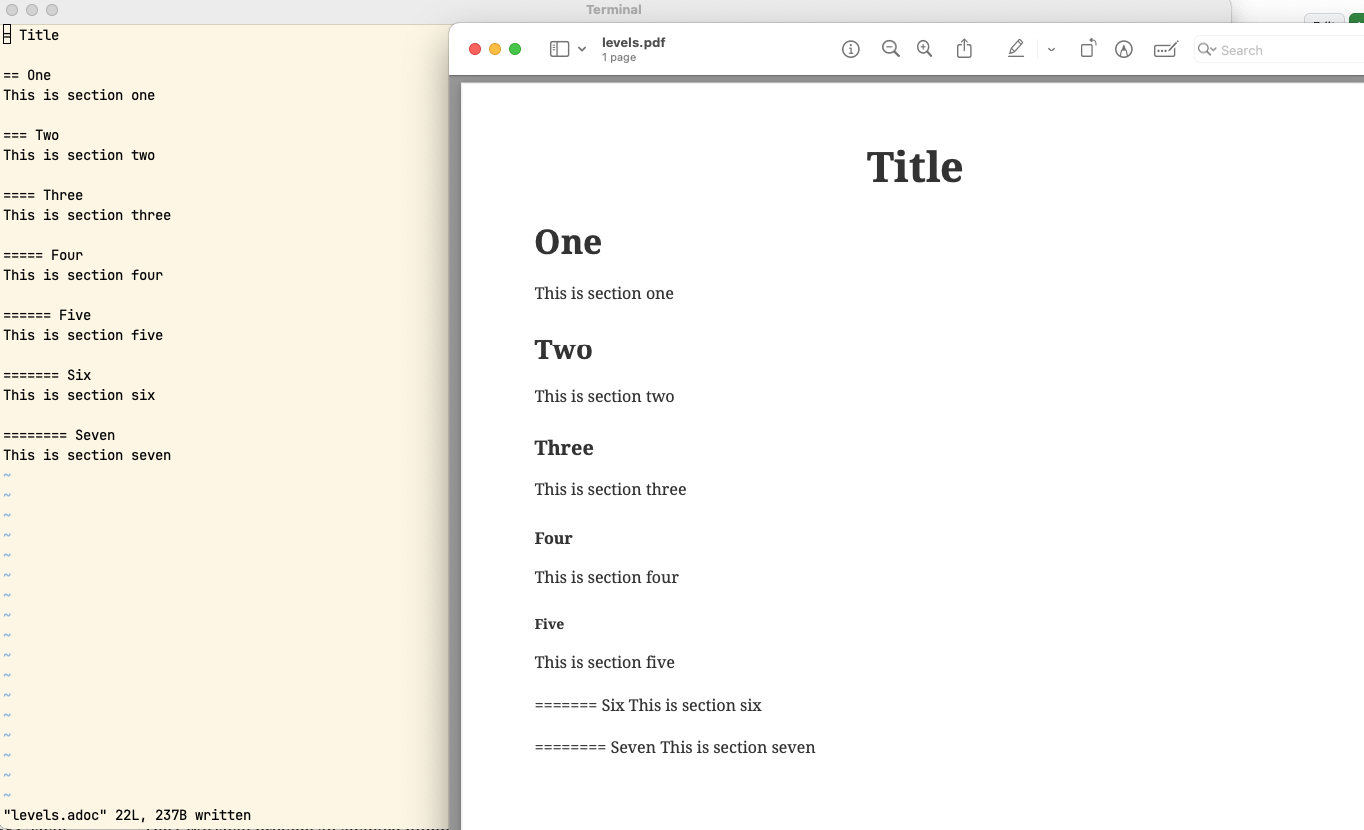Minimize Preview using the yellow button

[x=495, y=48]
